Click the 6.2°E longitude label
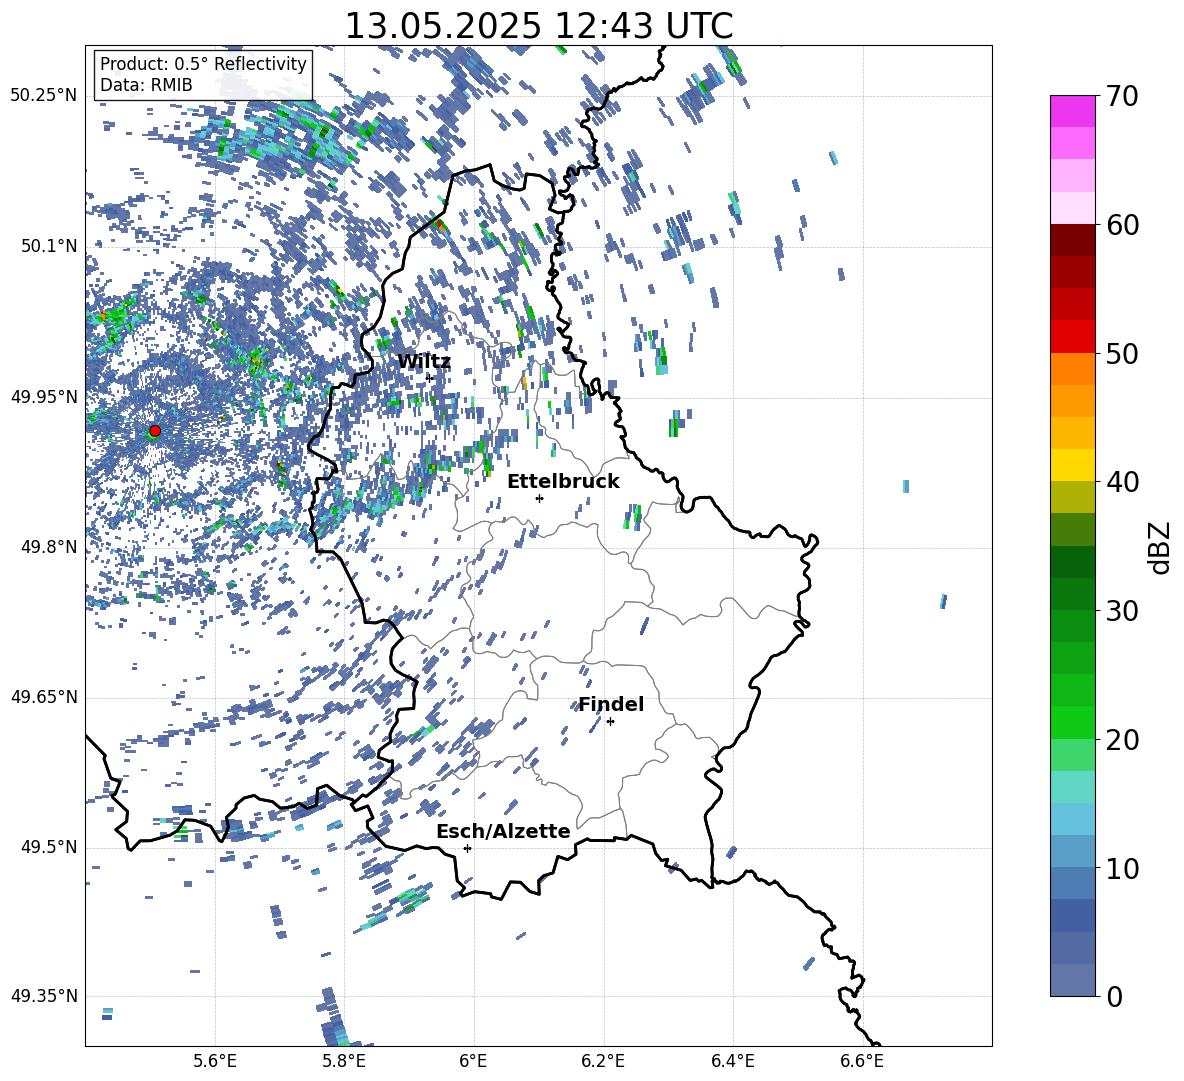The image size is (1184, 1081). (x=603, y=1061)
